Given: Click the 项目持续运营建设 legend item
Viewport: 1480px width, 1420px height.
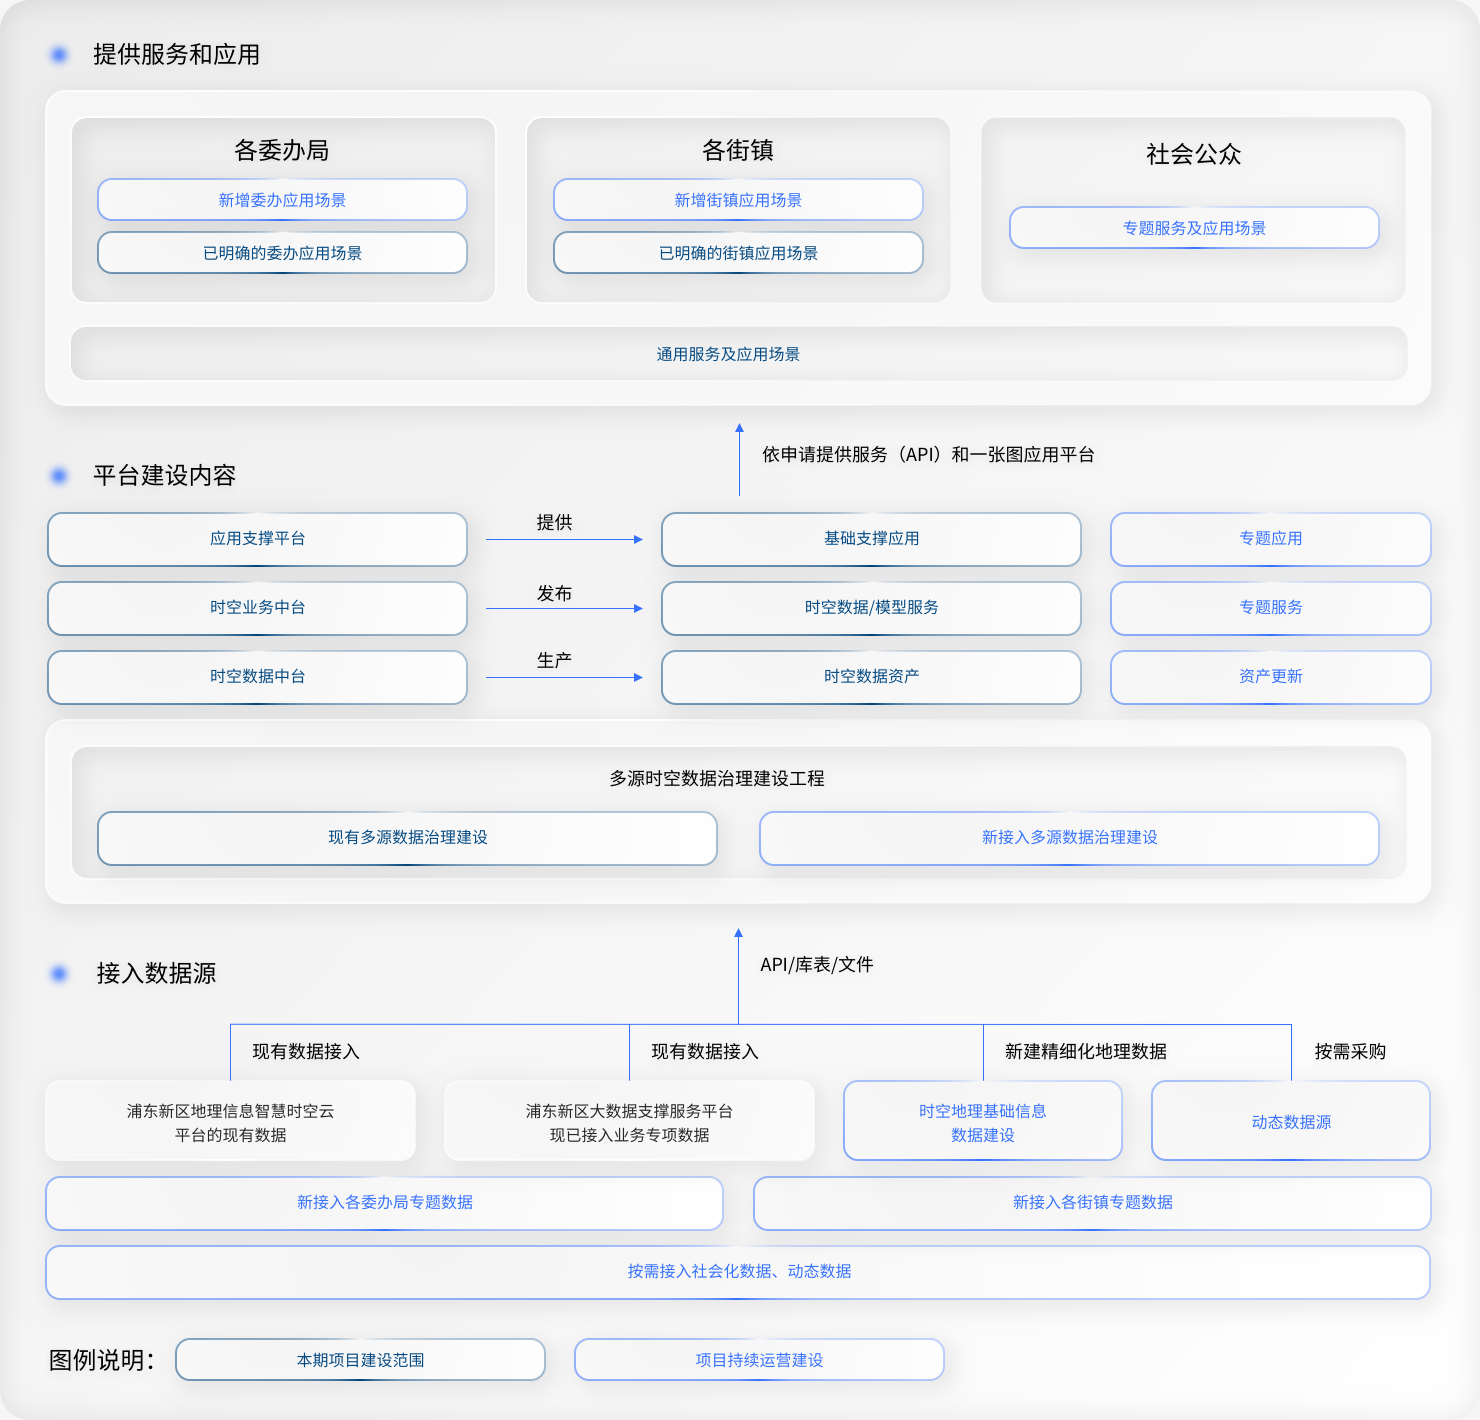Looking at the screenshot, I should [x=759, y=1360].
